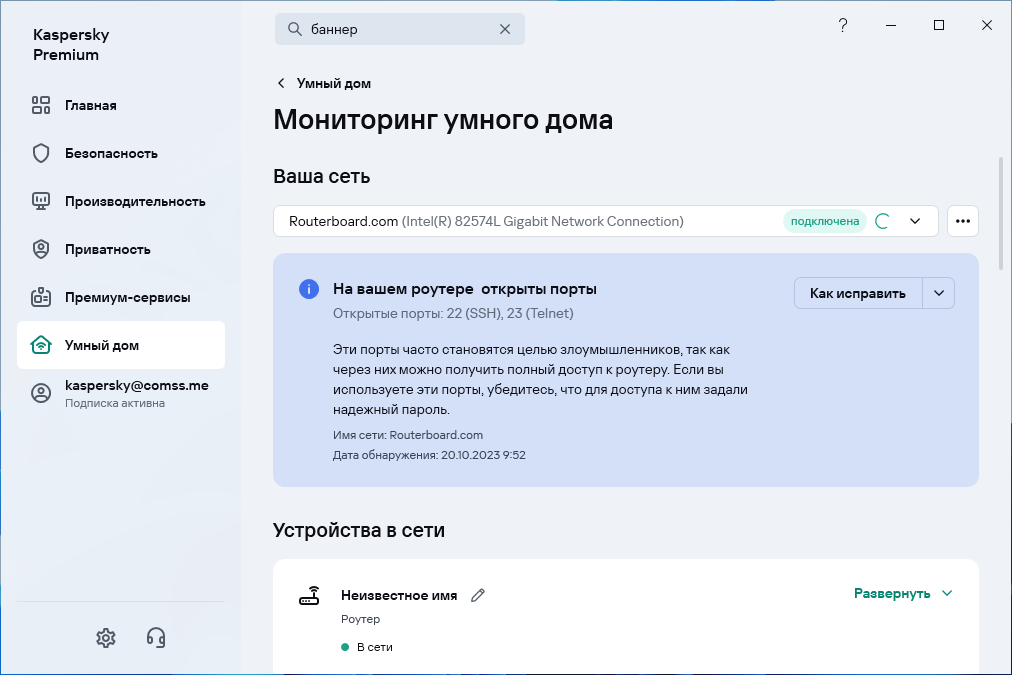
Task: Minimize the Kaspersky window
Action: click(x=891, y=25)
